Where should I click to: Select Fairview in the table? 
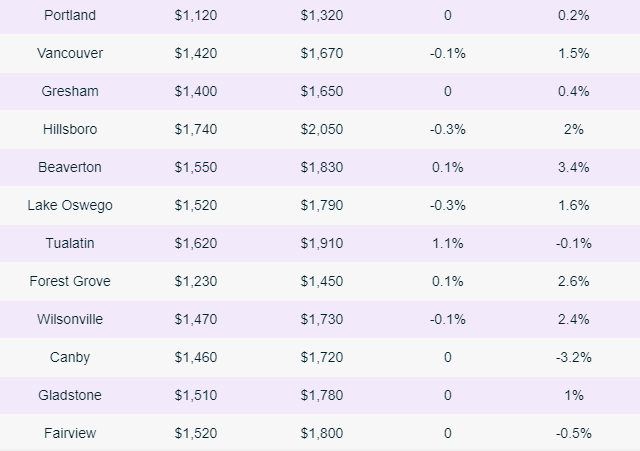pos(70,433)
